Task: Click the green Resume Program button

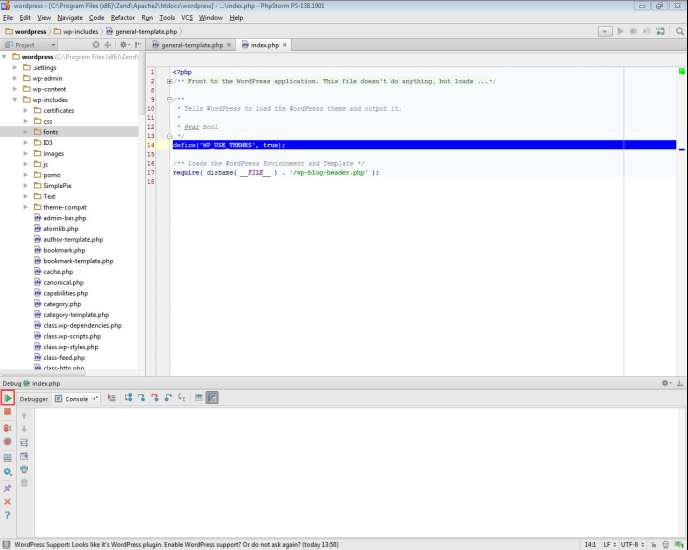Action: point(8,398)
